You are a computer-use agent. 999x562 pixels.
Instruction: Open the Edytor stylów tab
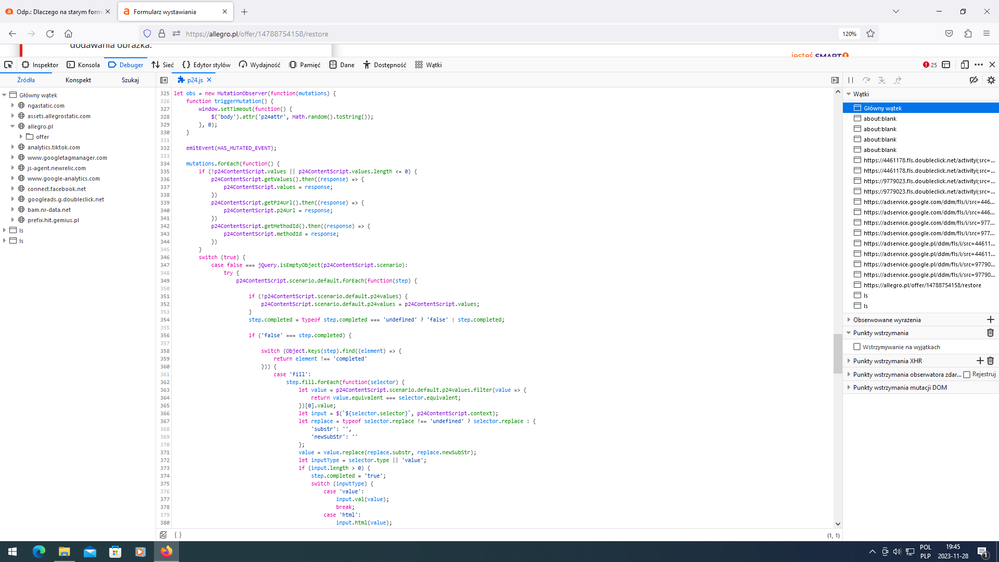[206, 64]
